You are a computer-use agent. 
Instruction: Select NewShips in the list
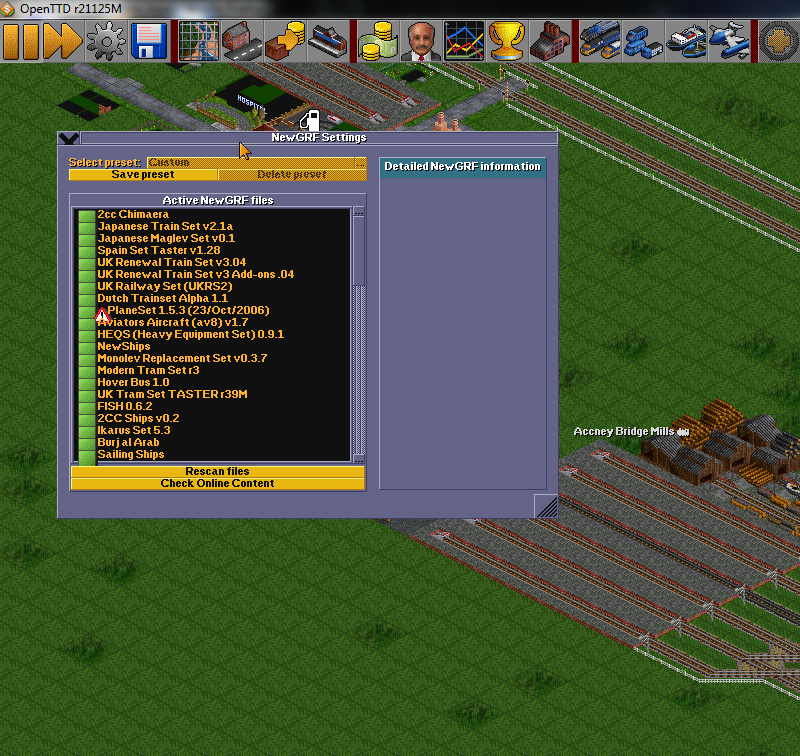(212, 346)
